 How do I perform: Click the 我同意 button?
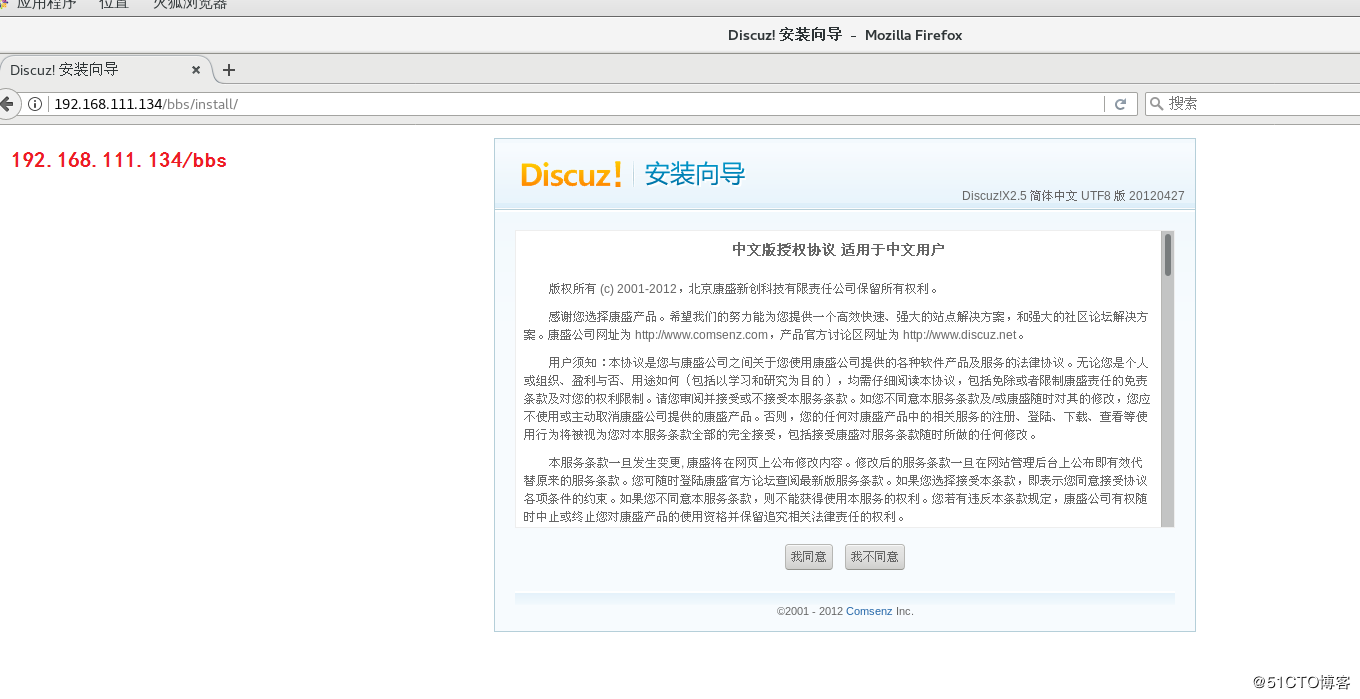(x=809, y=557)
